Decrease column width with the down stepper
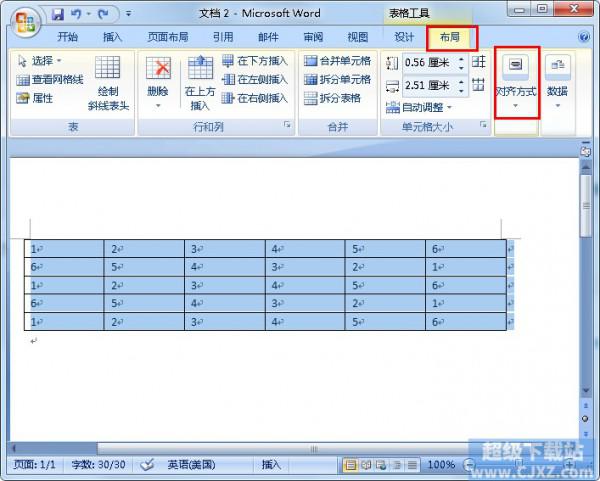The width and height of the screenshot is (600, 481). tap(462, 90)
